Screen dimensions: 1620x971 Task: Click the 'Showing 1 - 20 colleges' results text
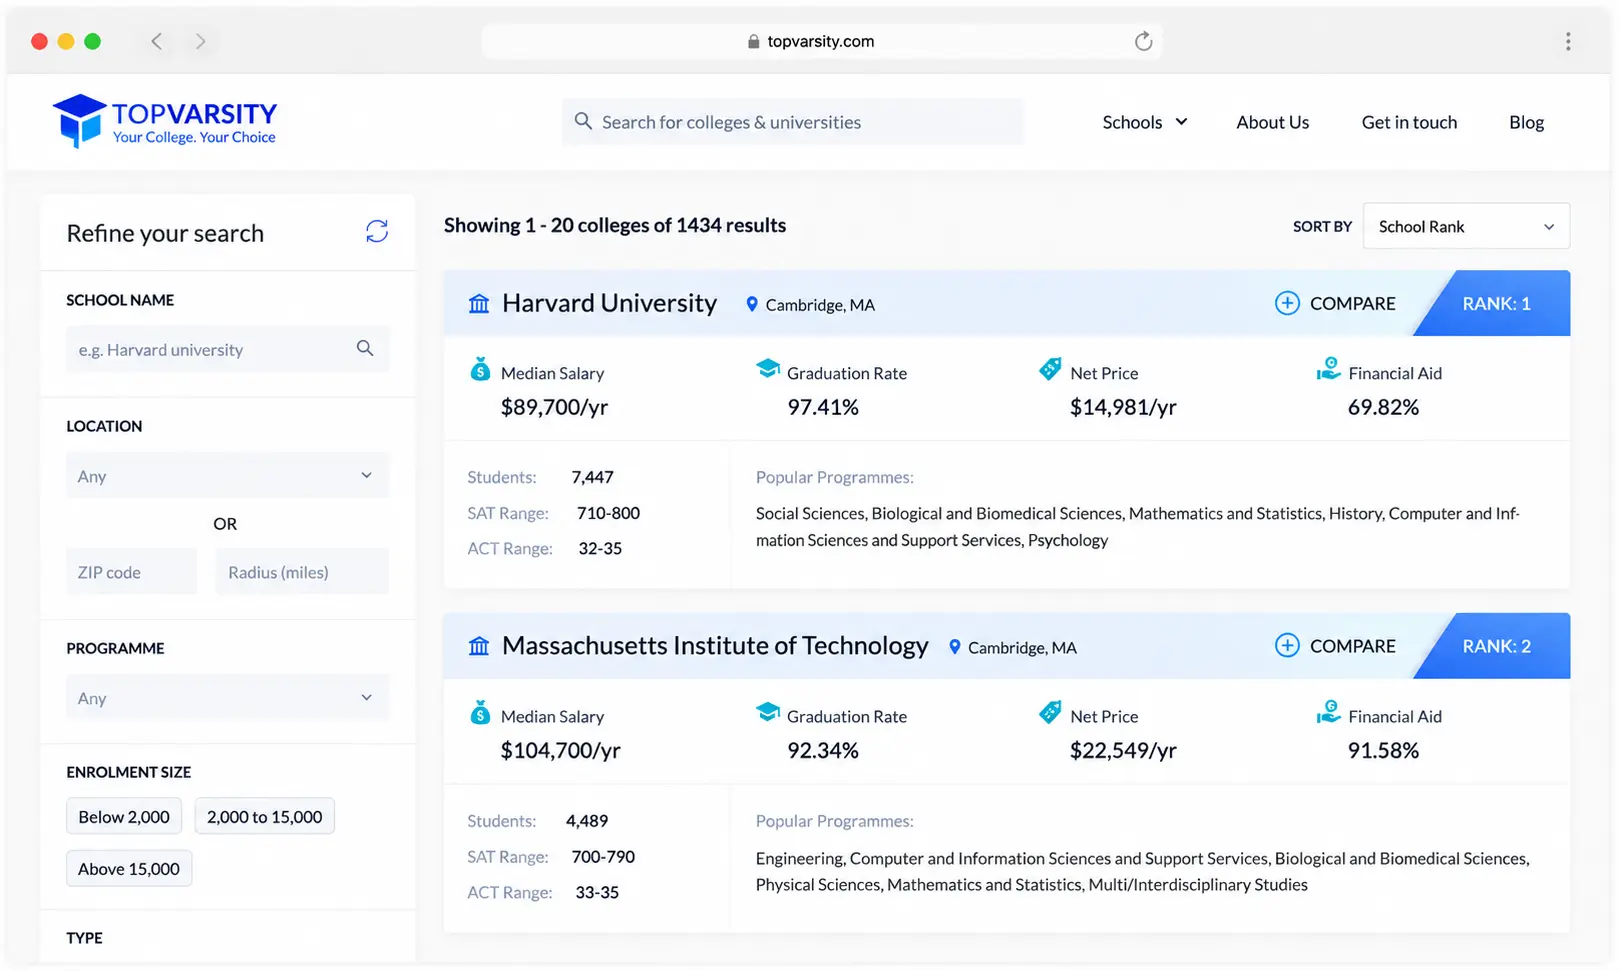(615, 225)
